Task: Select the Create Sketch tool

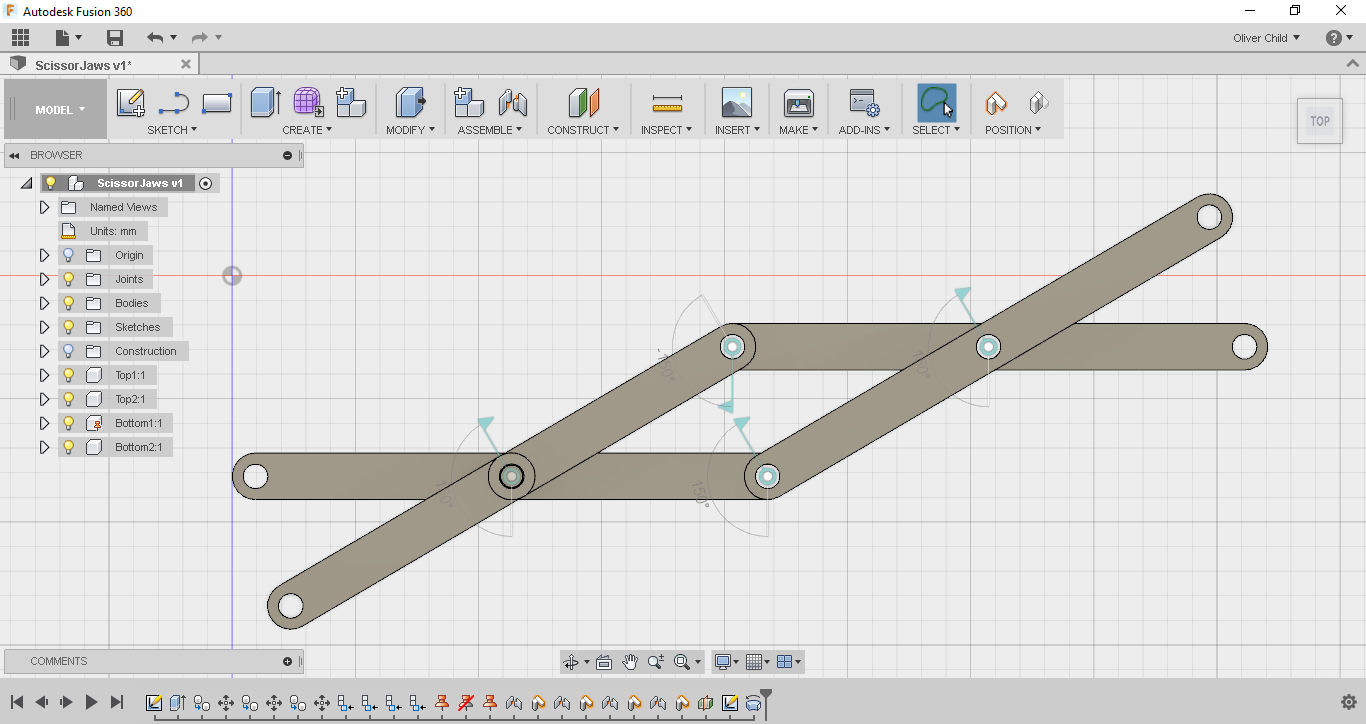Action: click(131, 103)
